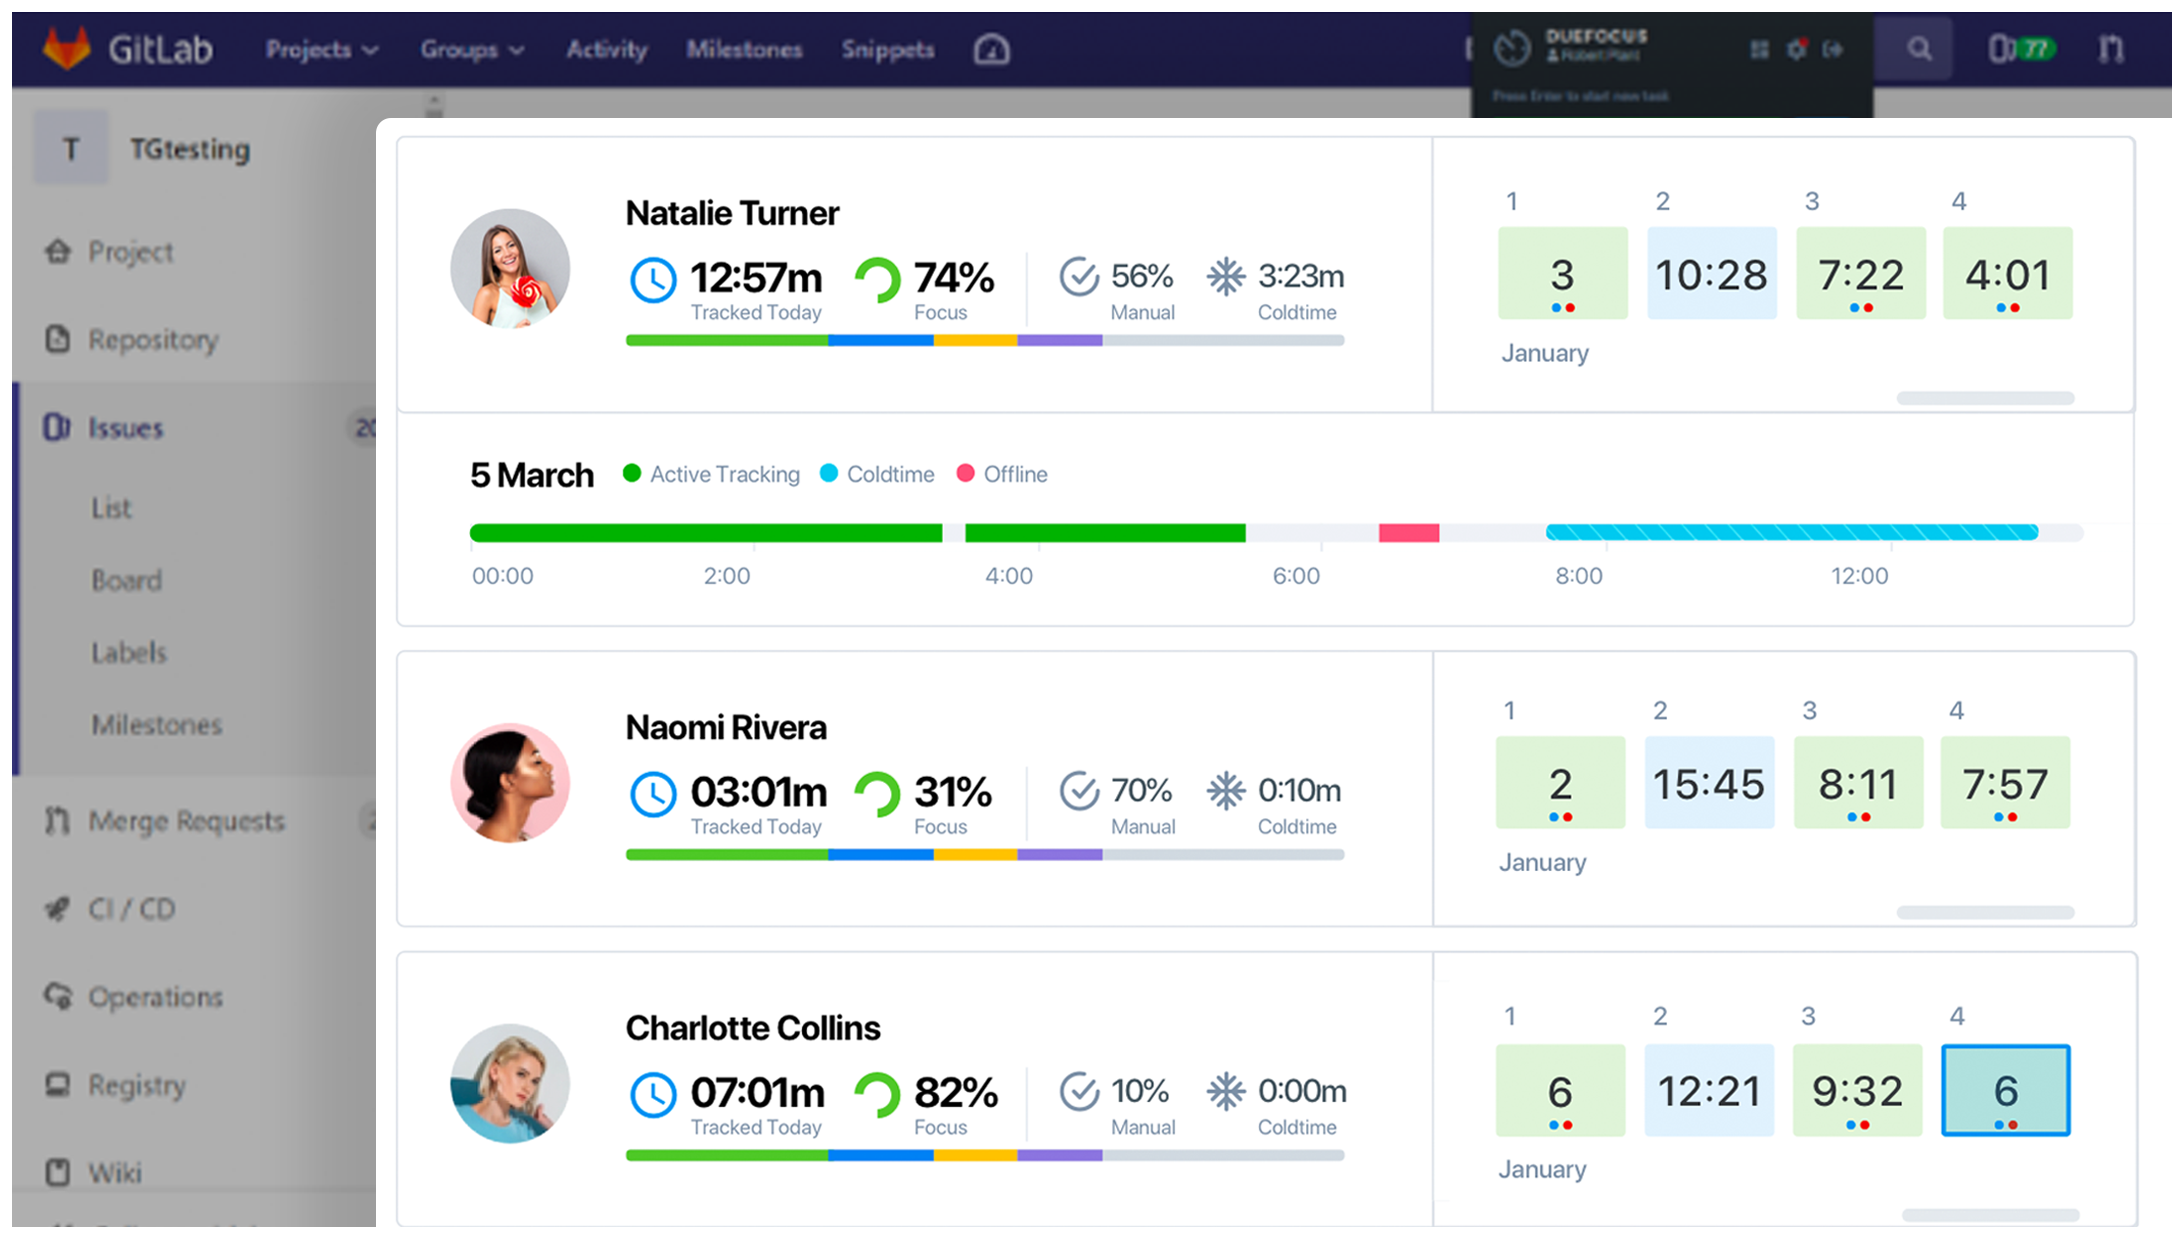Click the merge requests icon in top bar
This screenshot has width=2184, height=1239.
coord(2111,49)
